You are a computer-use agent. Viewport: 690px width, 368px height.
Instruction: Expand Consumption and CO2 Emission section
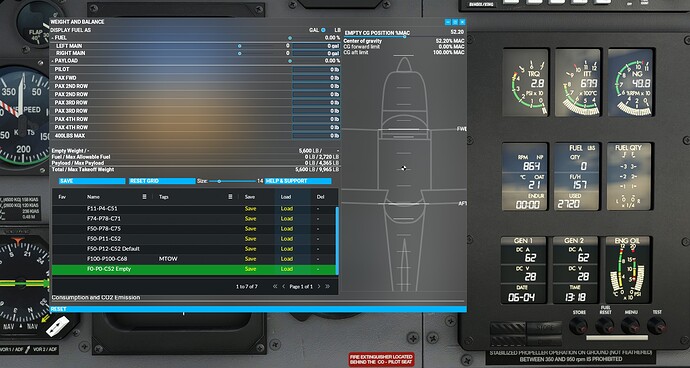(96, 298)
